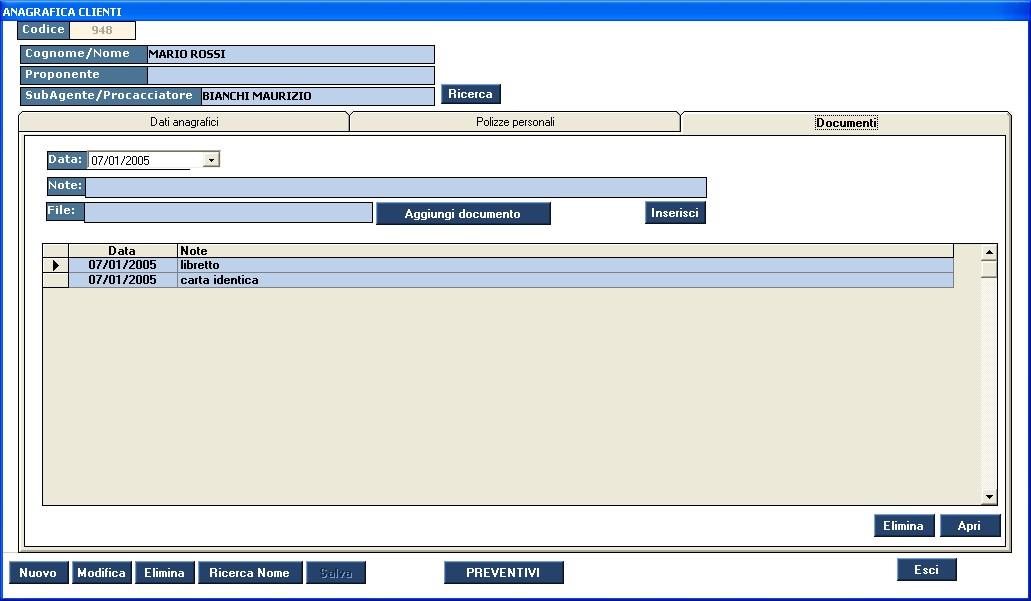Click the Note column header

point(565,251)
